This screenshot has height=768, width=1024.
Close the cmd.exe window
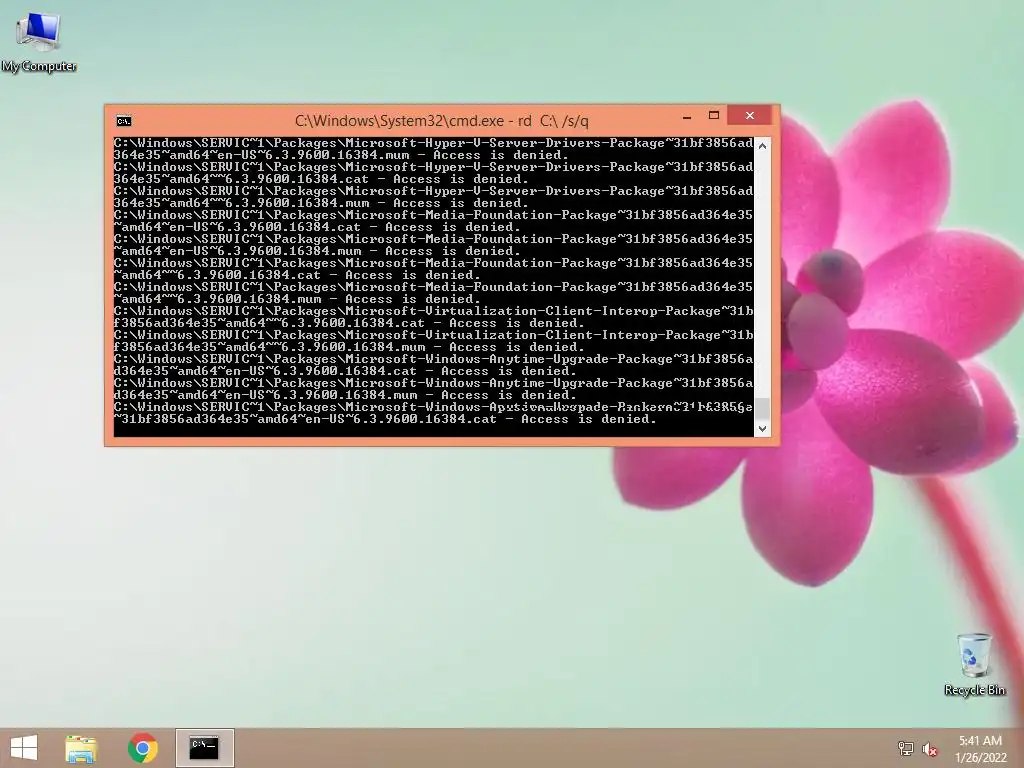(x=750, y=116)
